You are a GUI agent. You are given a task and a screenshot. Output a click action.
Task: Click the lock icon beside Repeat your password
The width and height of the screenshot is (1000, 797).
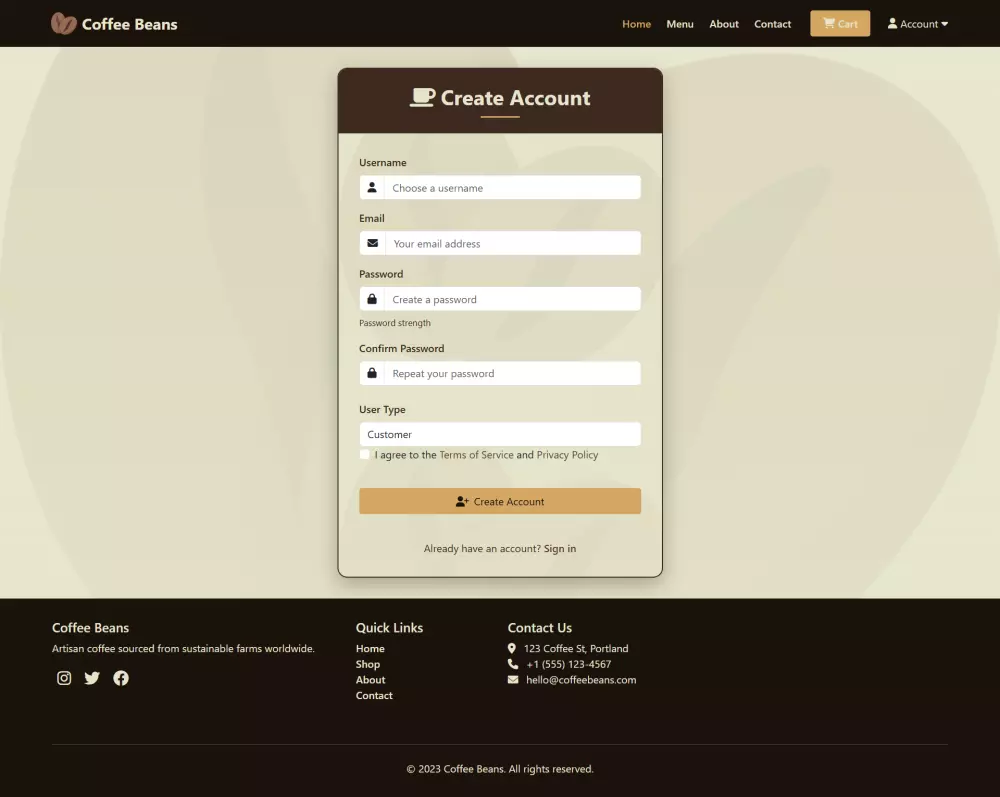[372, 373]
